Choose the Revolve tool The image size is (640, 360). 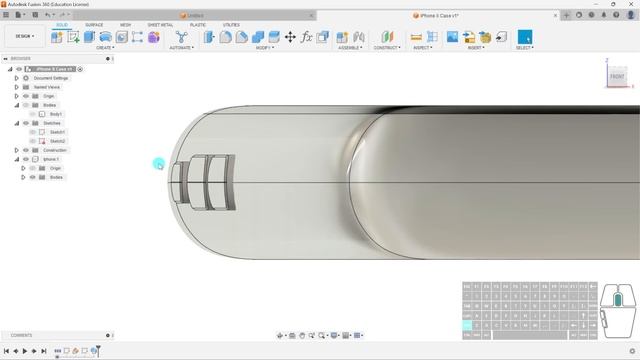click(105, 37)
